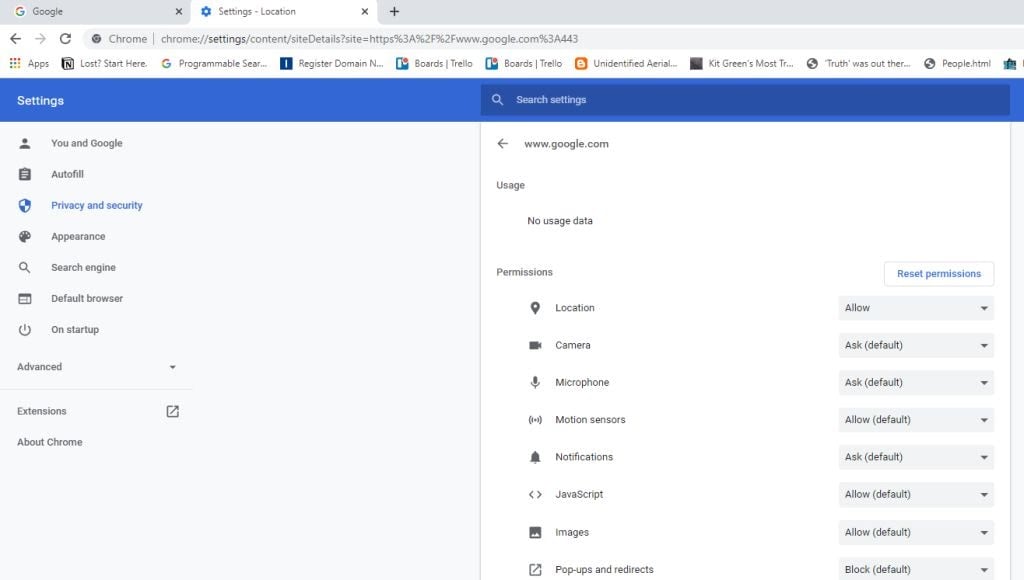The image size is (1024, 580).
Task: Click the Default browser window icon
Action: click(25, 298)
